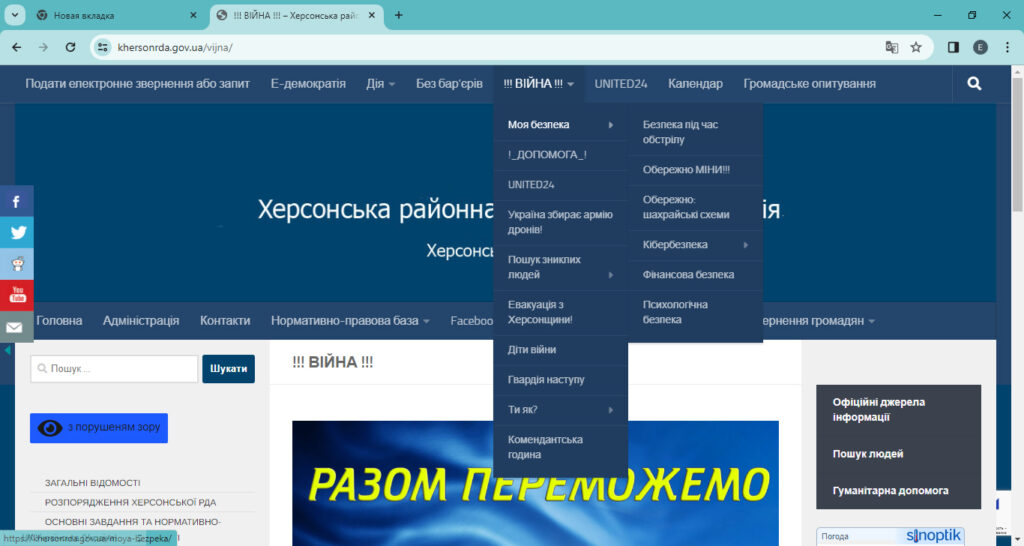Open the Гуманітарна допомога link
The width and height of the screenshot is (1024, 546).
coord(890,491)
